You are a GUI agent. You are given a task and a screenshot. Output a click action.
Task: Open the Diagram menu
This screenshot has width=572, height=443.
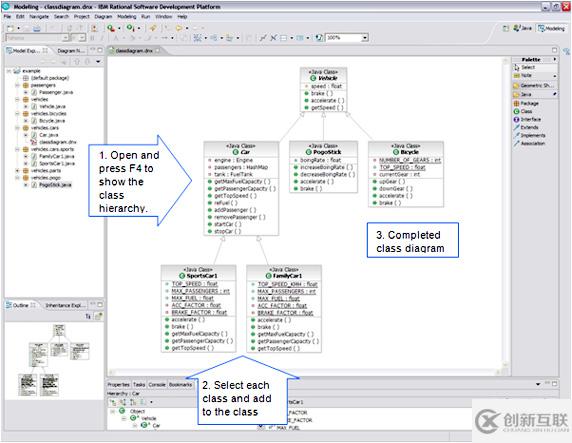click(x=103, y=16)
